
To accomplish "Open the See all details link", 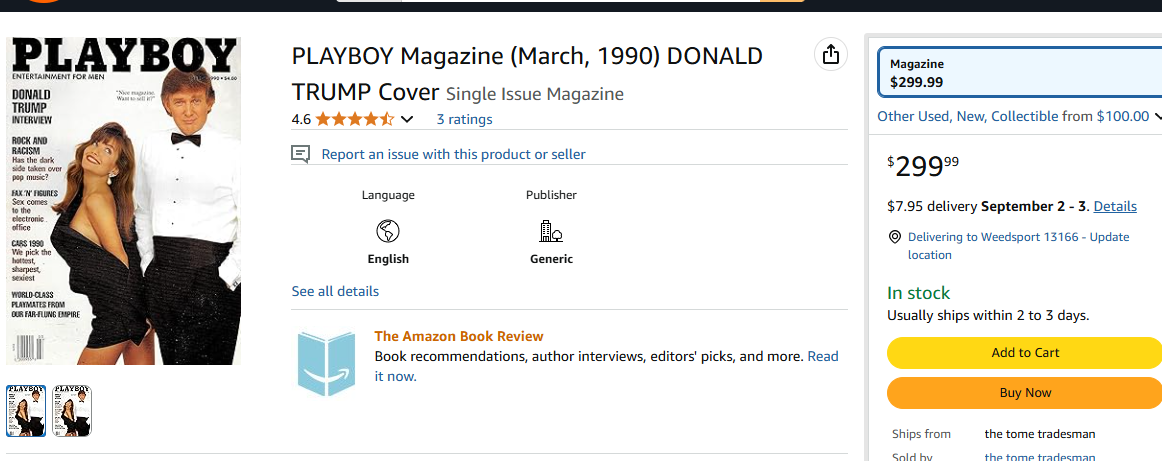I will coord(335,292).
